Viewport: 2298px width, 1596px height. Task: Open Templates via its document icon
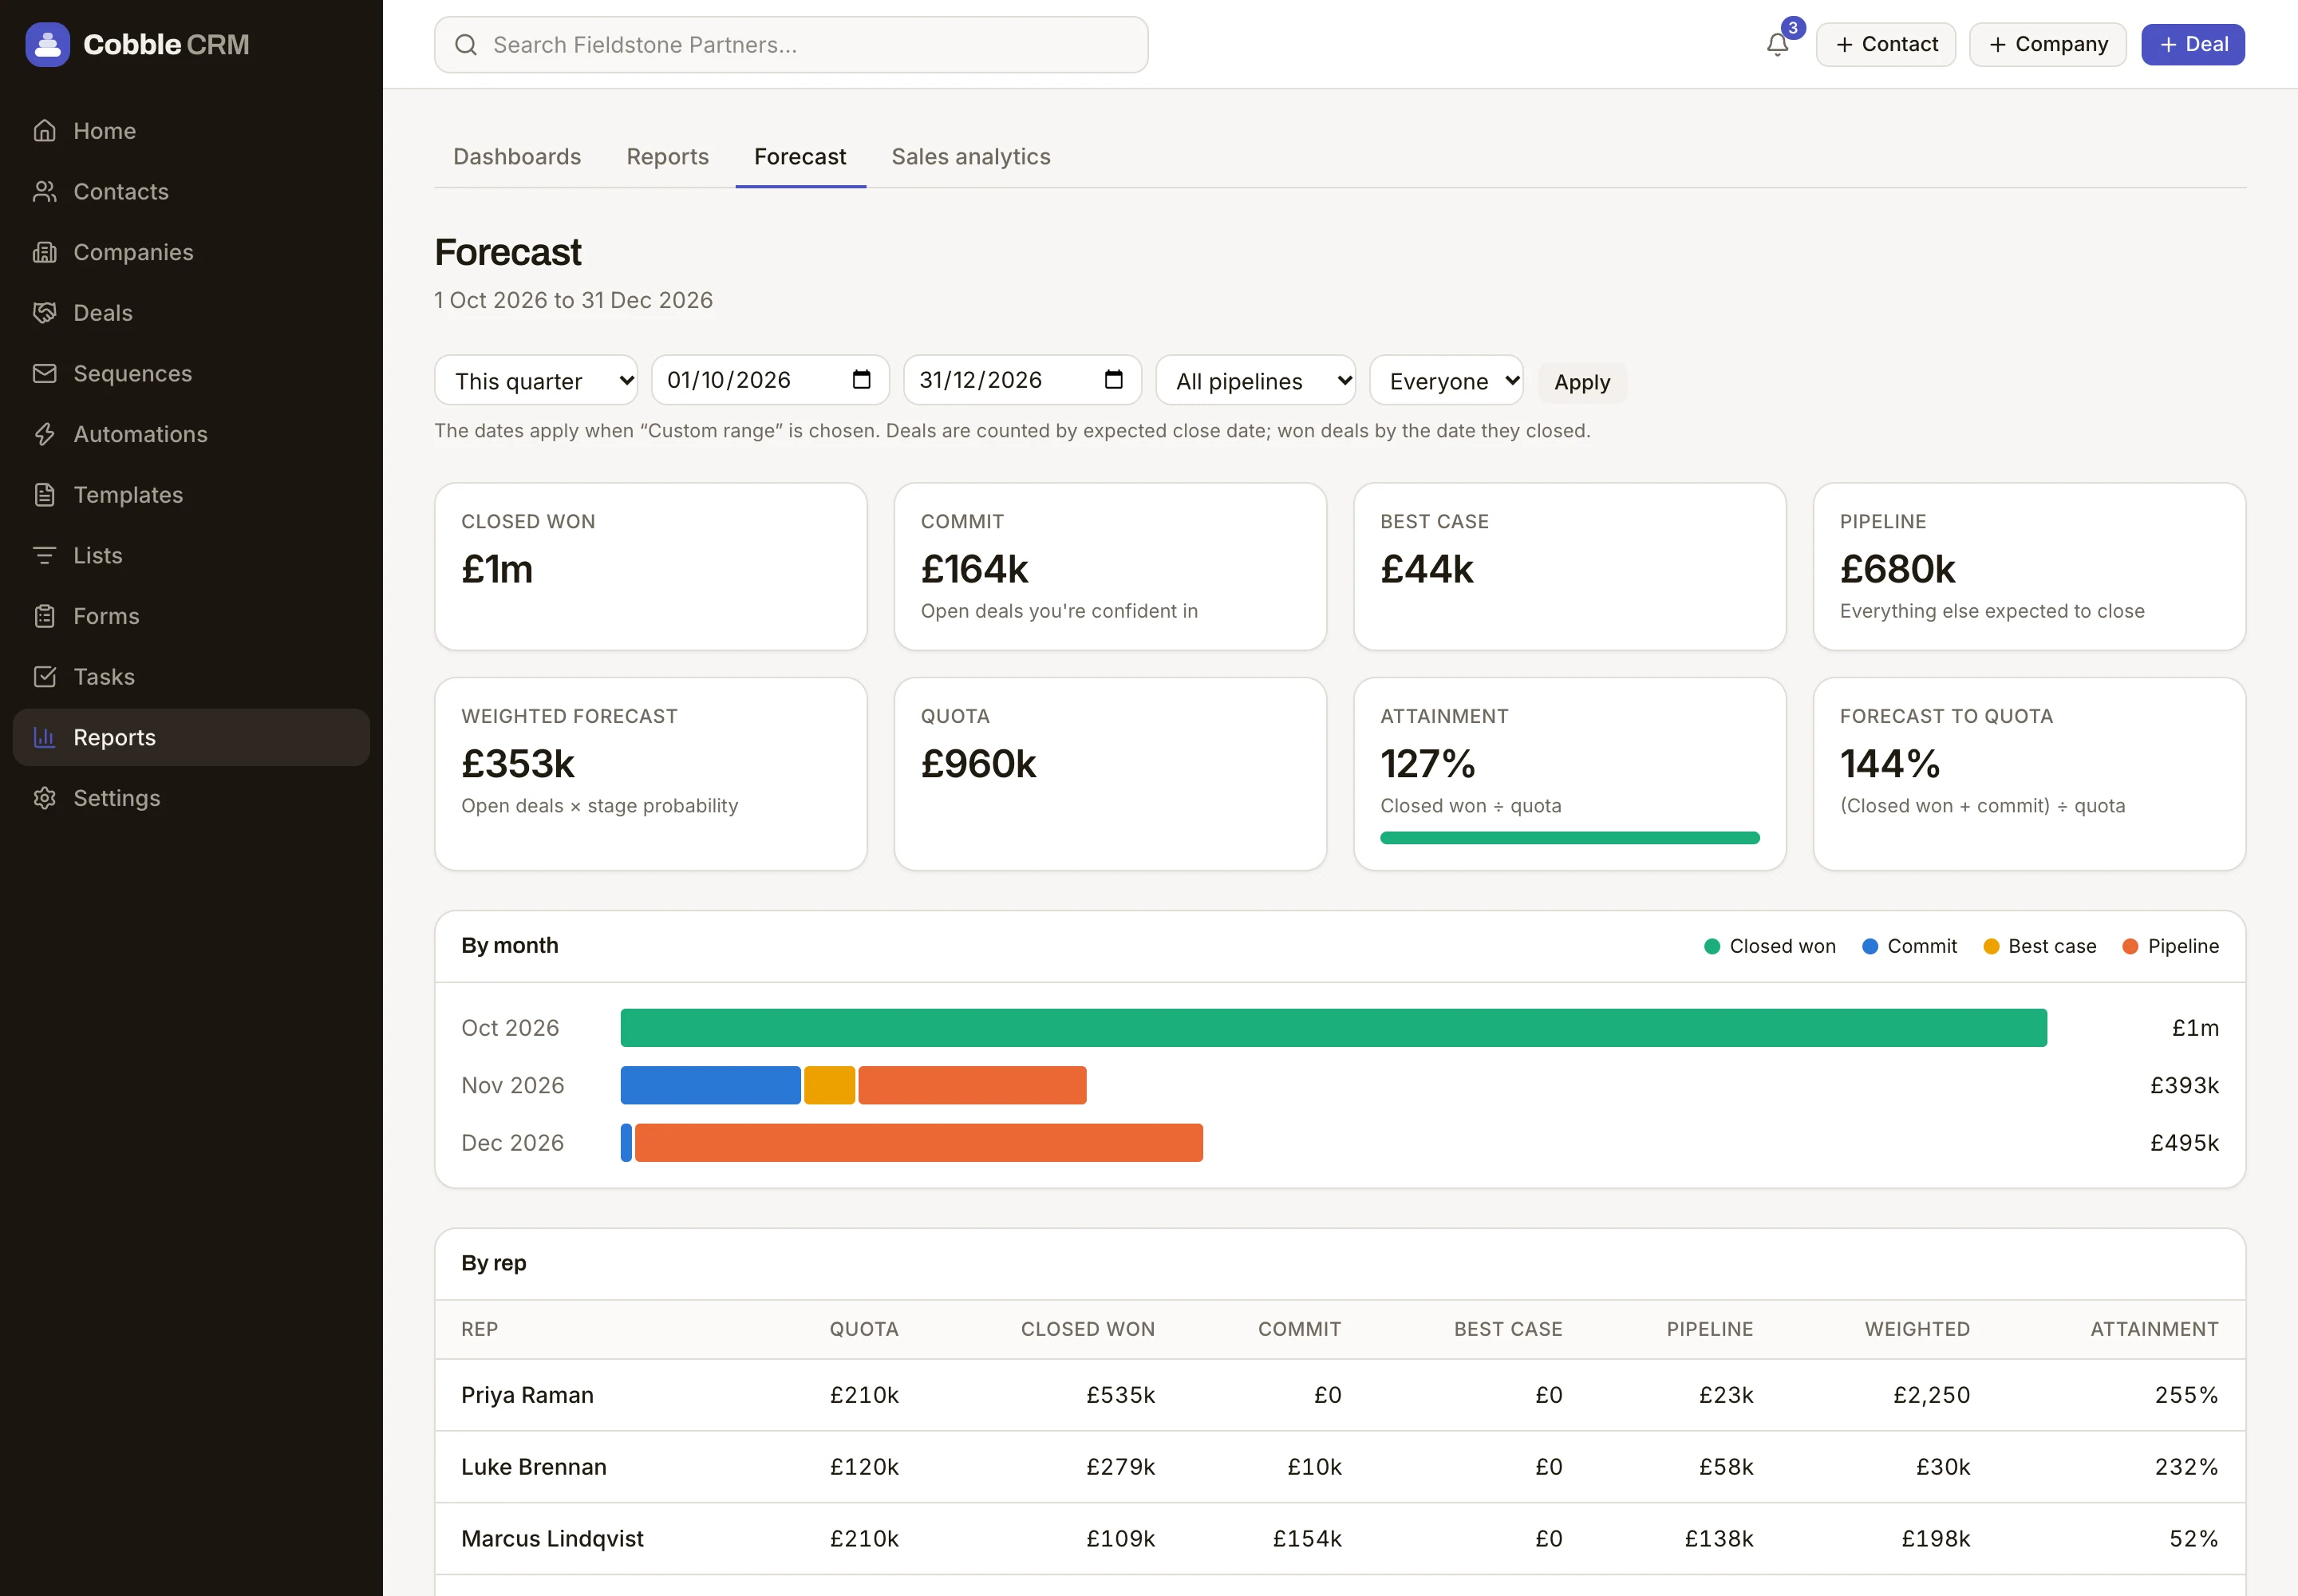tap(44, 495)
